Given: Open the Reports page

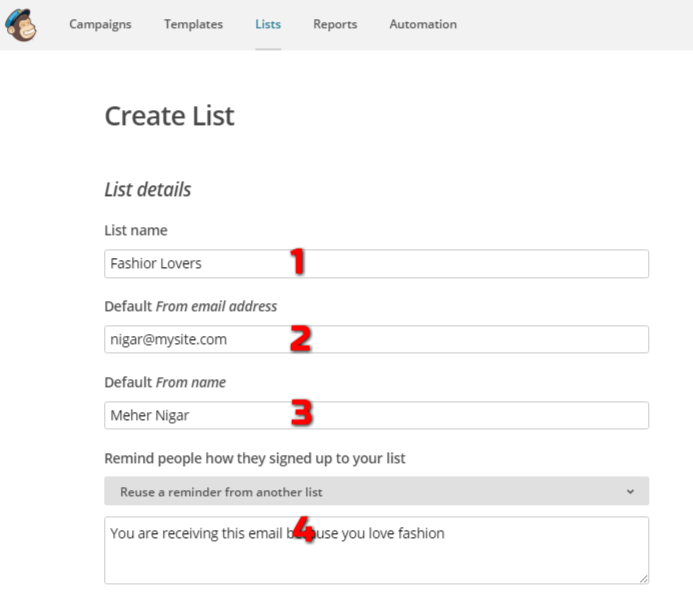Looking at the screenshot, I should (335, 24).
